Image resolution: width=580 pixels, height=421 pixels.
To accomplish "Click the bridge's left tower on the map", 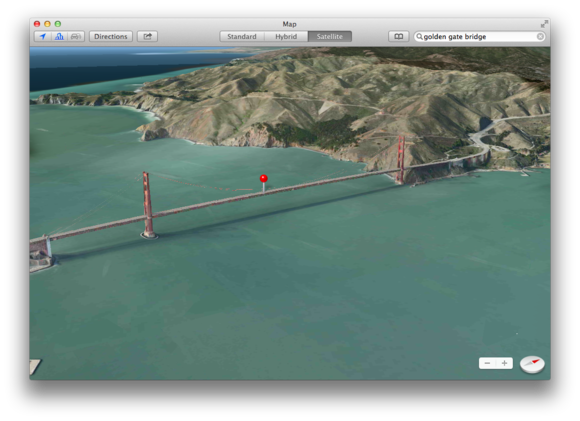I will (148, 205).
